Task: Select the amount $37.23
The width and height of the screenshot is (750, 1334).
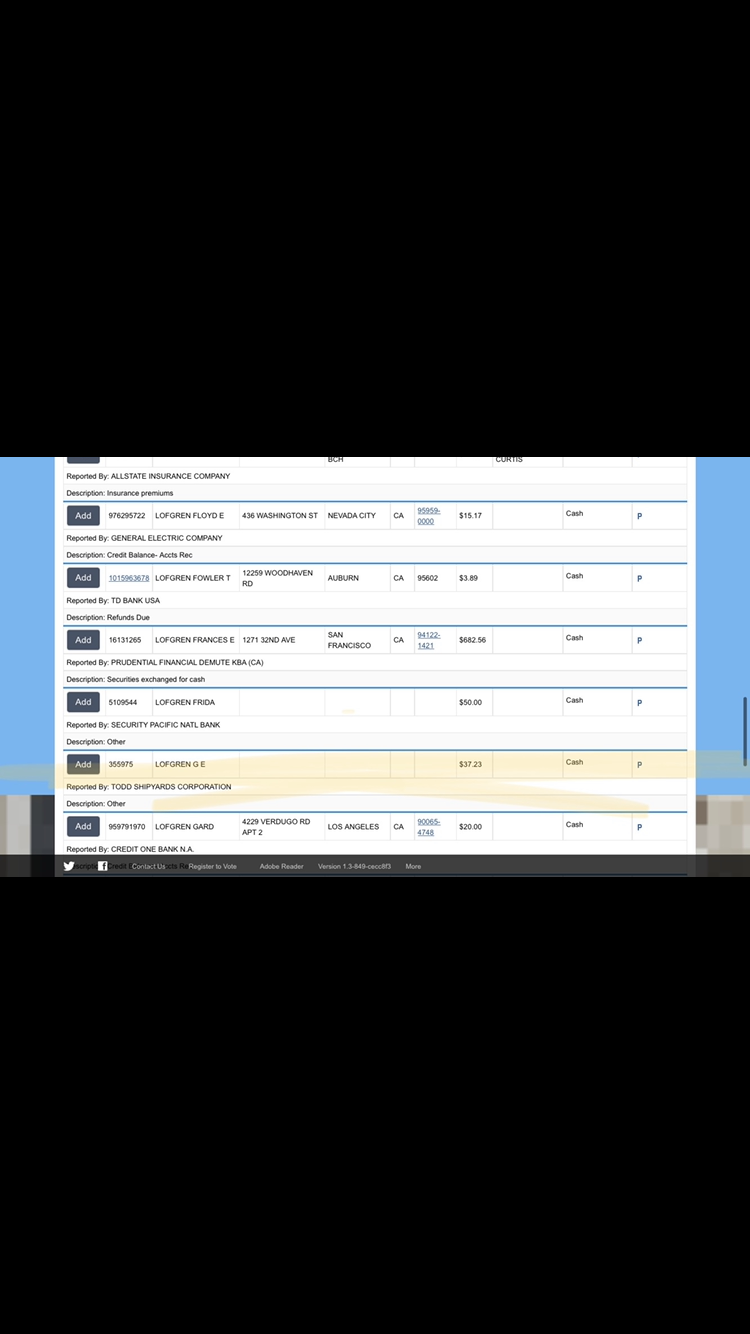Action: tap(471, 764)
